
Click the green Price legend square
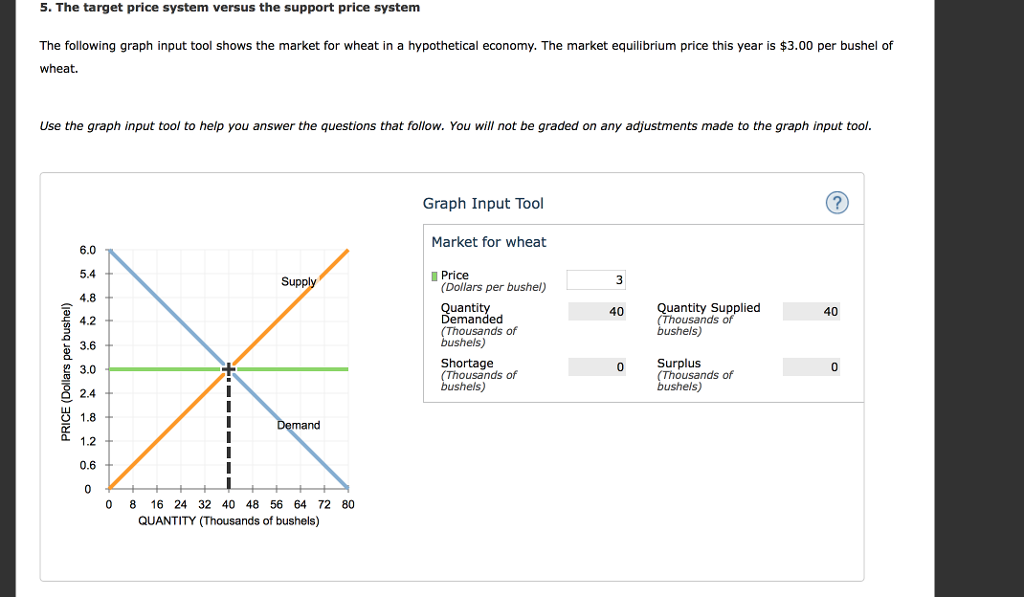click(x=433, y=274)
